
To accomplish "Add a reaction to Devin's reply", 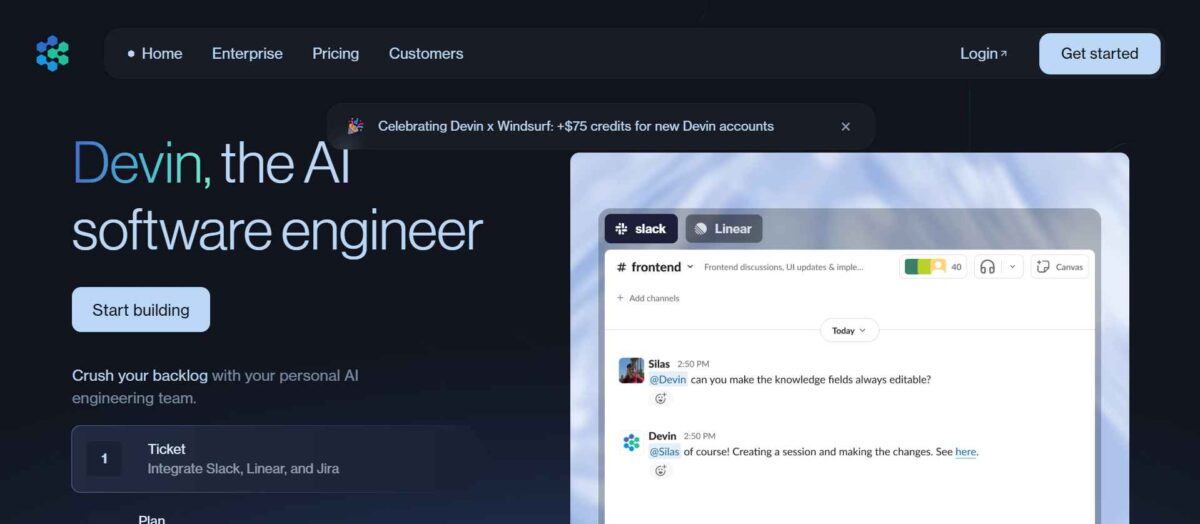I will click(x=660, y=471).
